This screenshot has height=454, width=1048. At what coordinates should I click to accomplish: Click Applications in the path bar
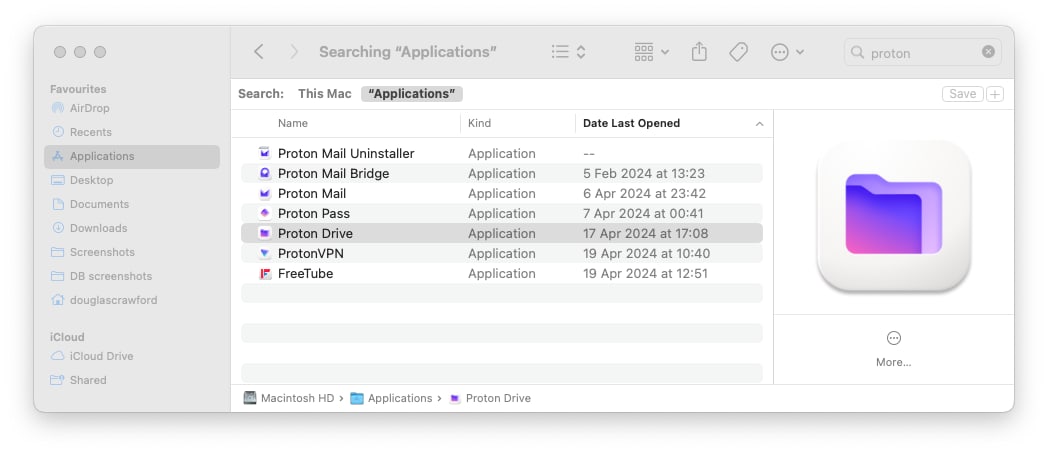tap(392, 398)
